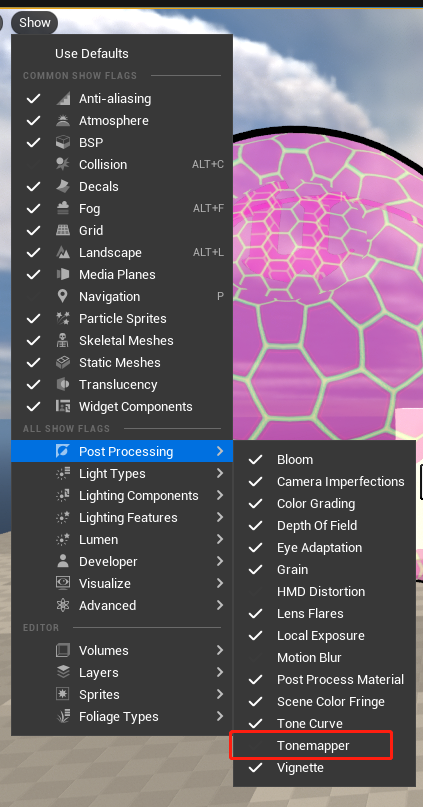Choose Use Defaults

point(92,54)
